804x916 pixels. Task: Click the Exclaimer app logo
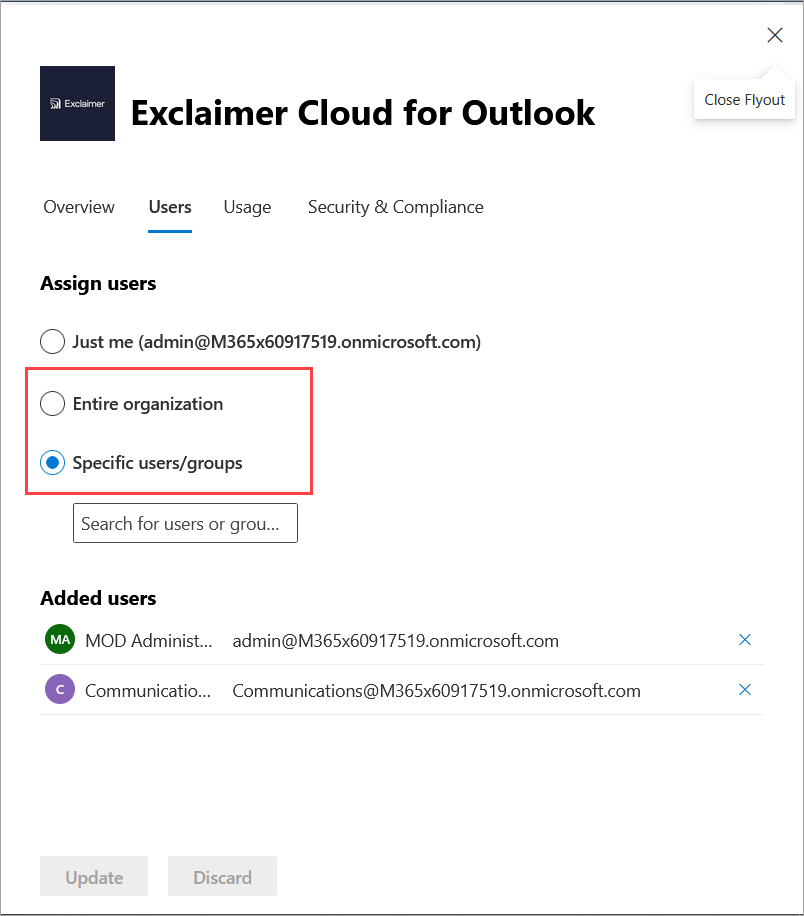tap(77, 103)
